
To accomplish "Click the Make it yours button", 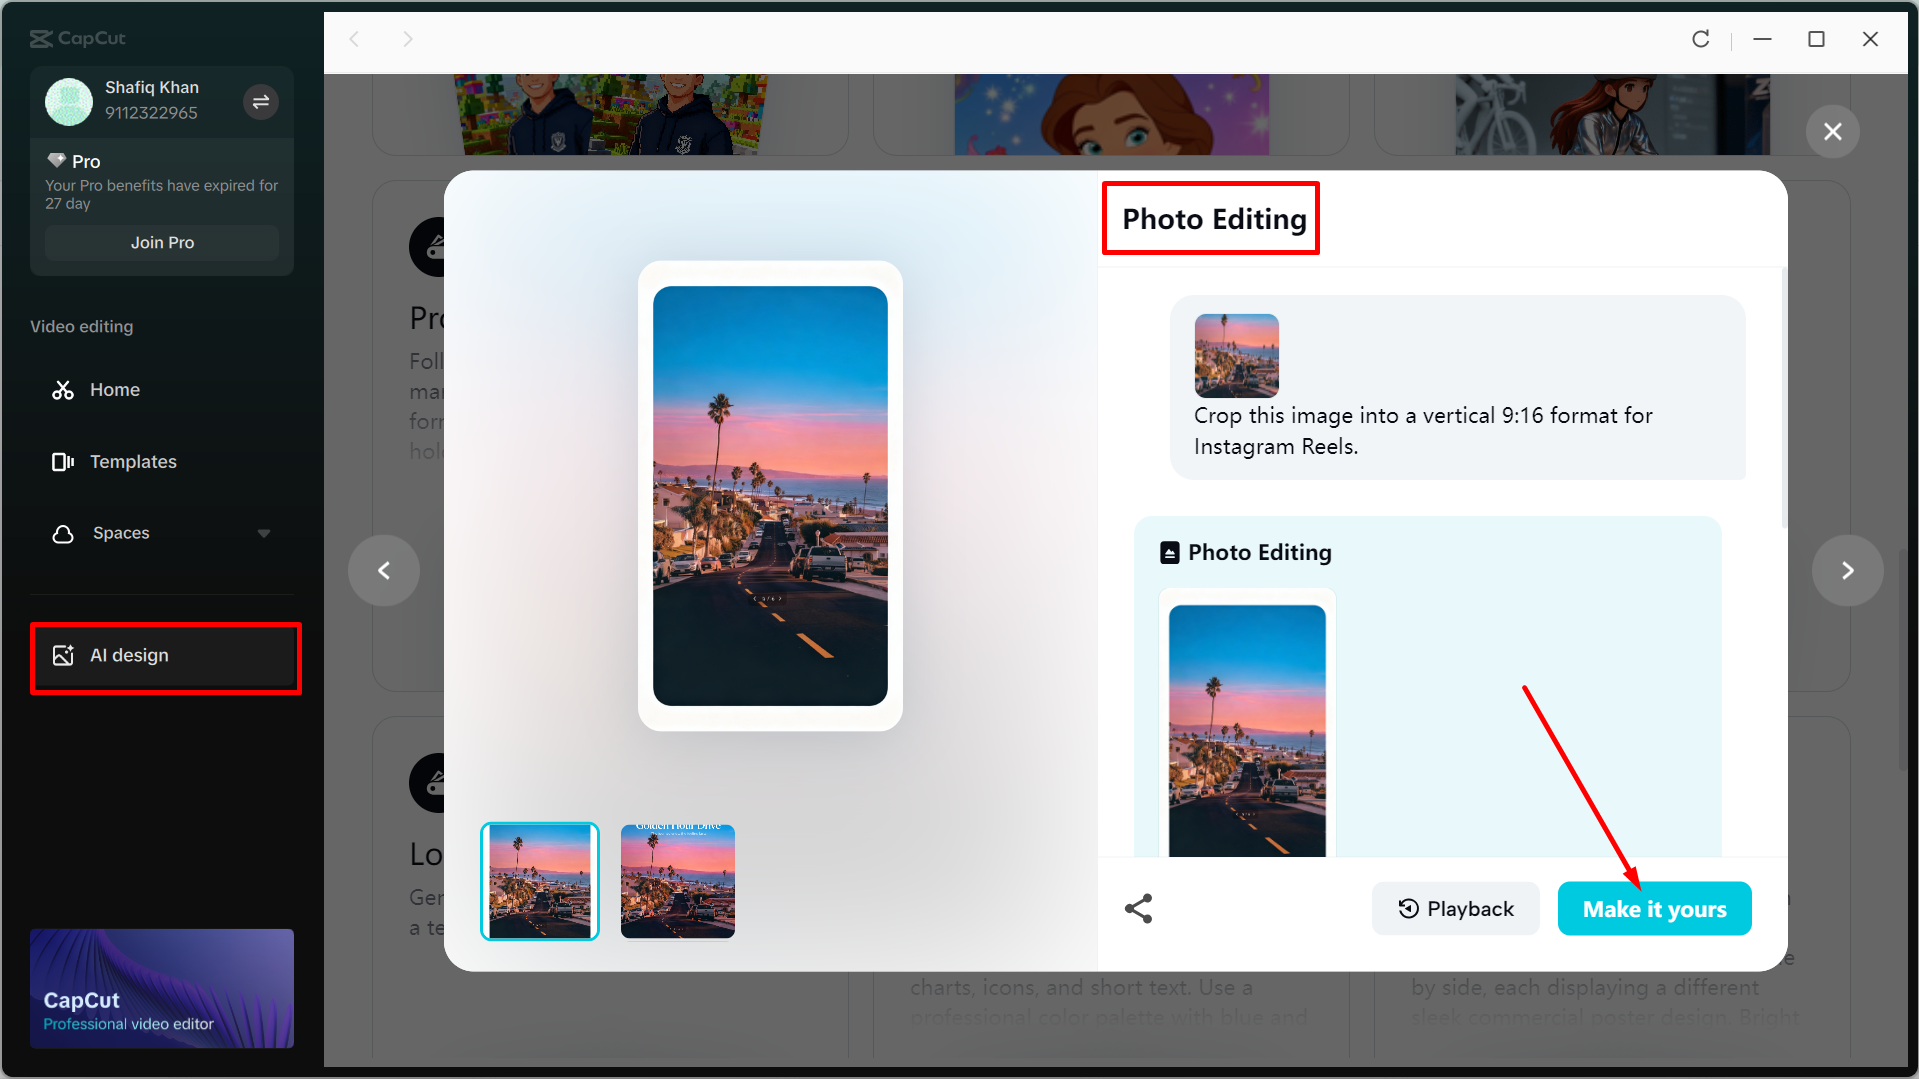I will click(1653, 908).
